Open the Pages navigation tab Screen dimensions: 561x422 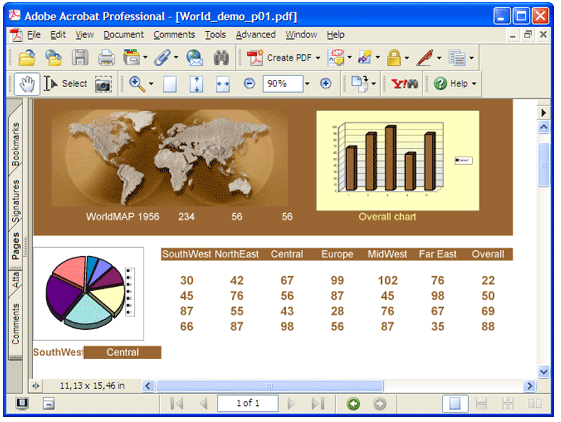15,246
